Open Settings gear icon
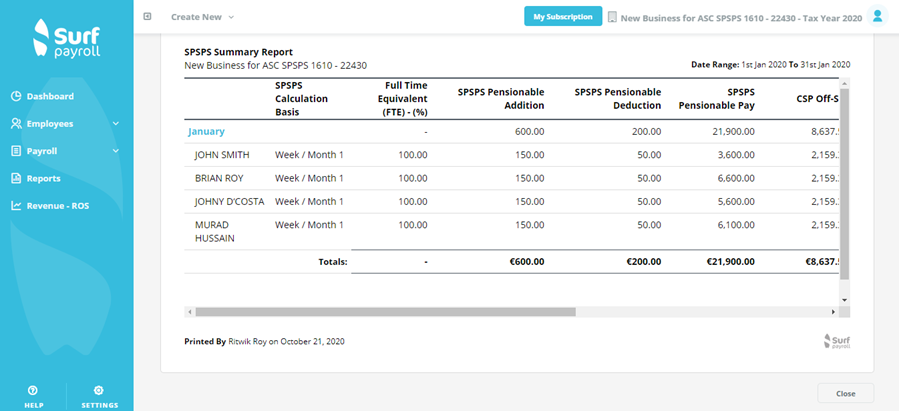The width and height of the screenshot is (900, 412). pyautogui.click(x=99, y=391)
